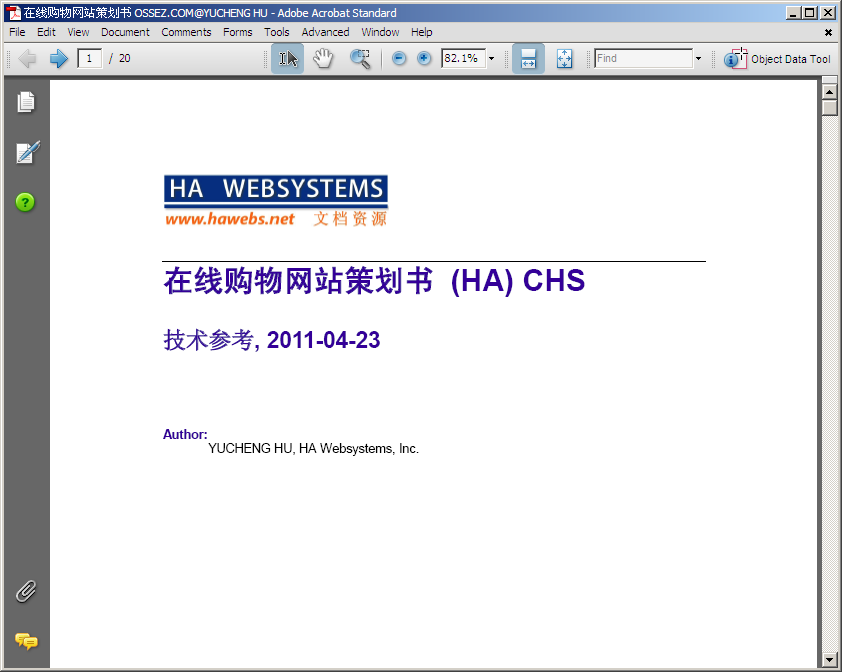Open the Advanced menu
842x672 pixels.
tap(325, 32)
